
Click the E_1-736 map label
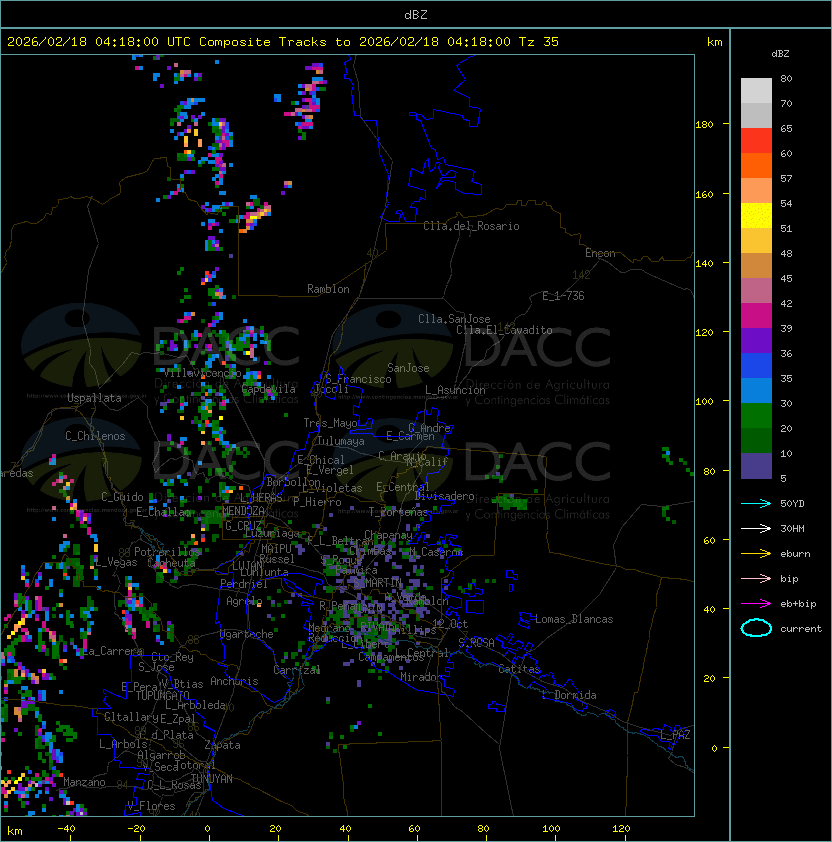(x=563, y=296)
